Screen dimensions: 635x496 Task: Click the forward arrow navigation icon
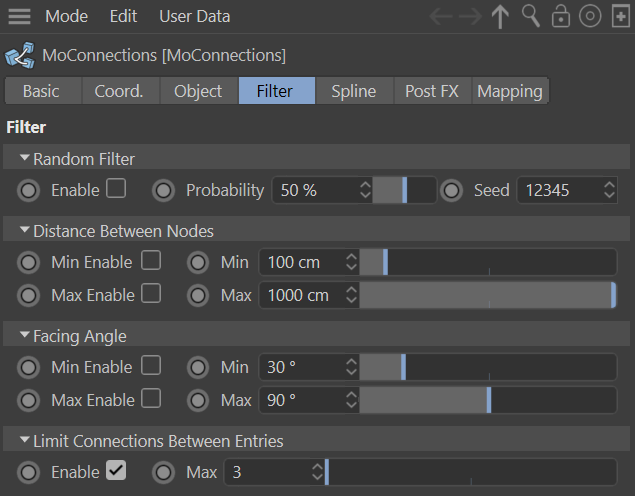point(470,16)
